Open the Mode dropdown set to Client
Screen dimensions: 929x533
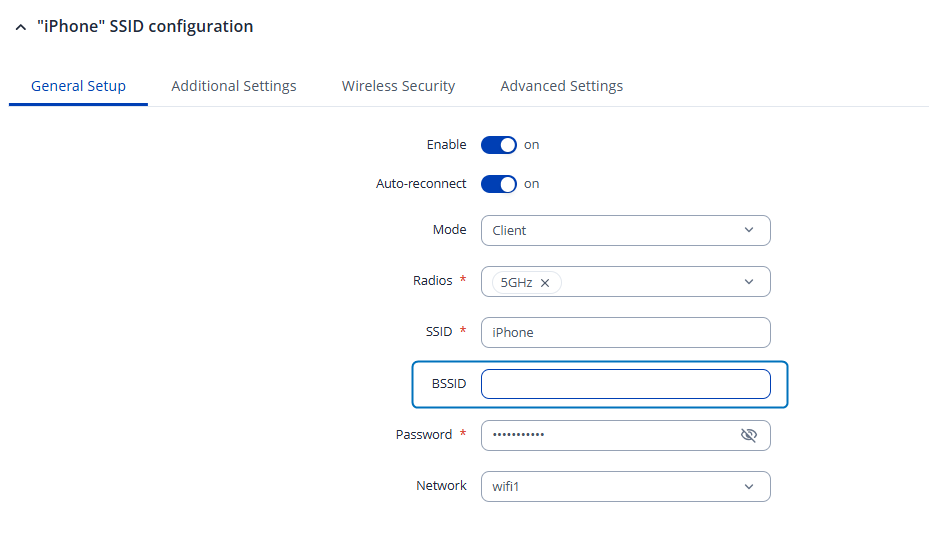(x=625, y=230)
